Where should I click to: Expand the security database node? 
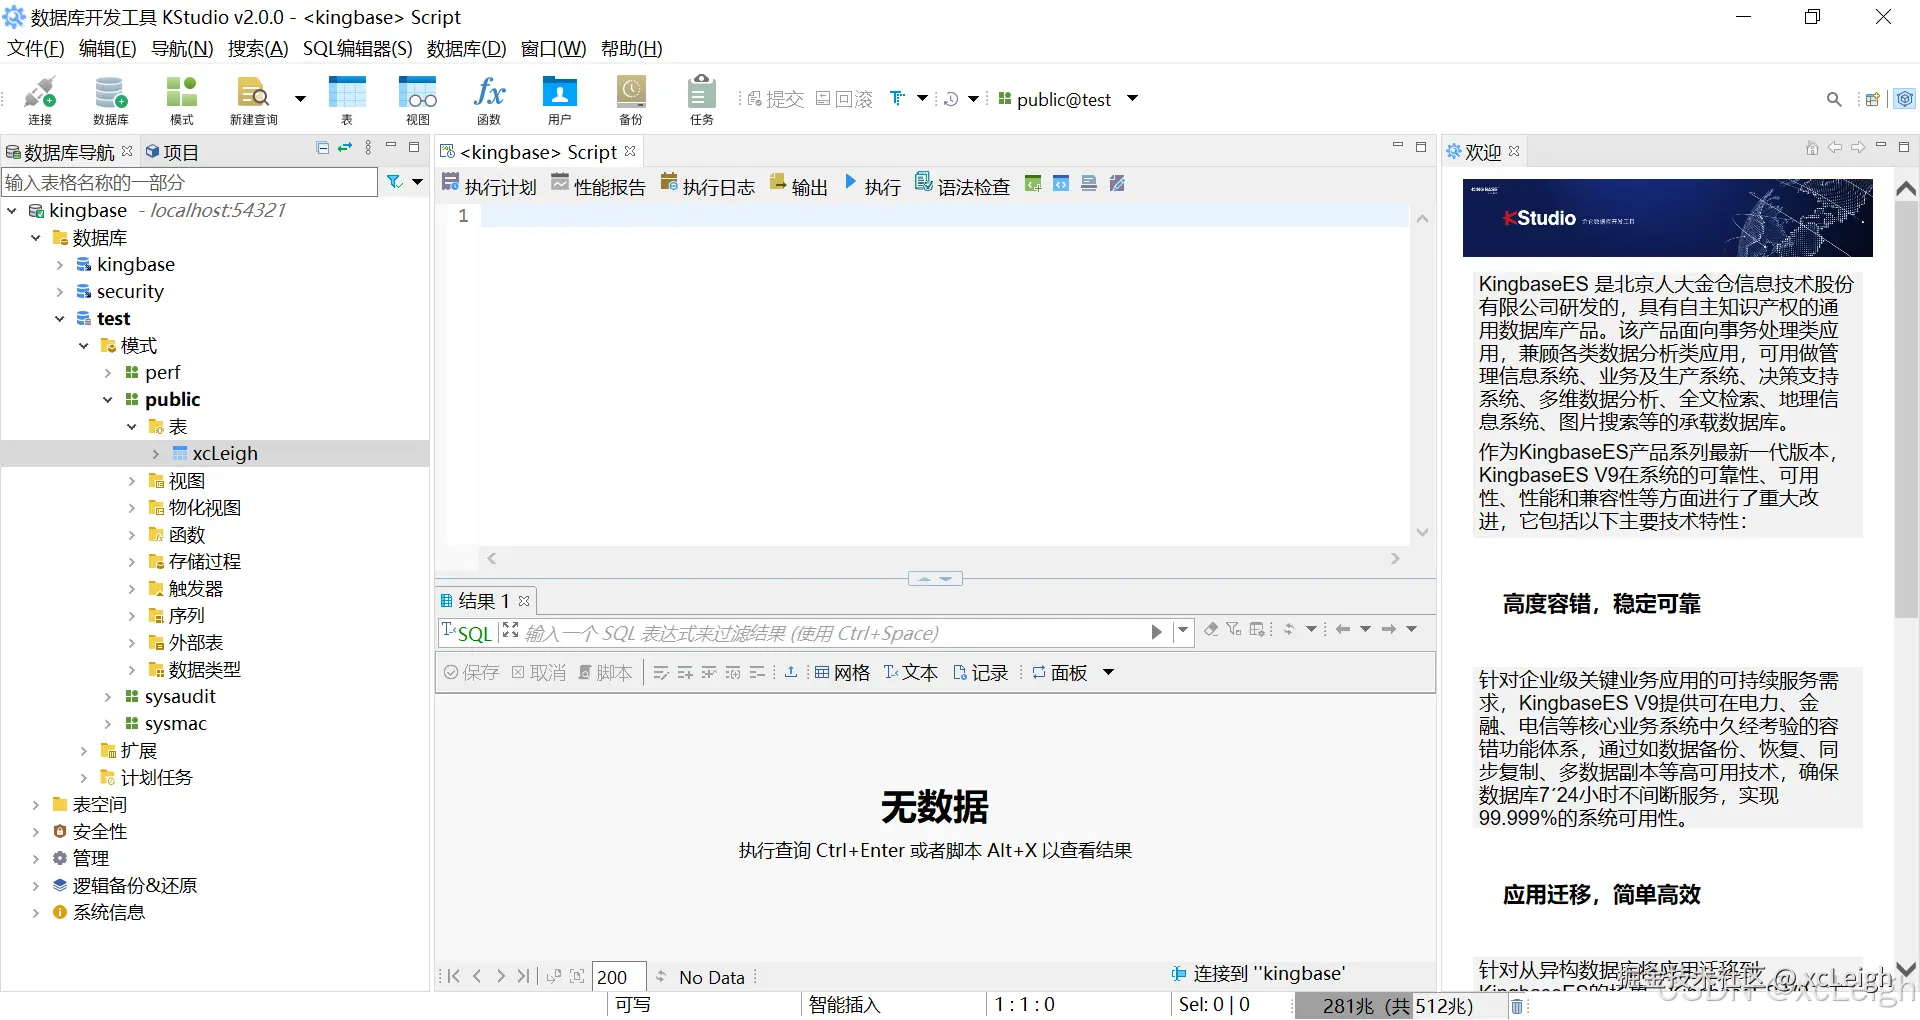[60, 291]
